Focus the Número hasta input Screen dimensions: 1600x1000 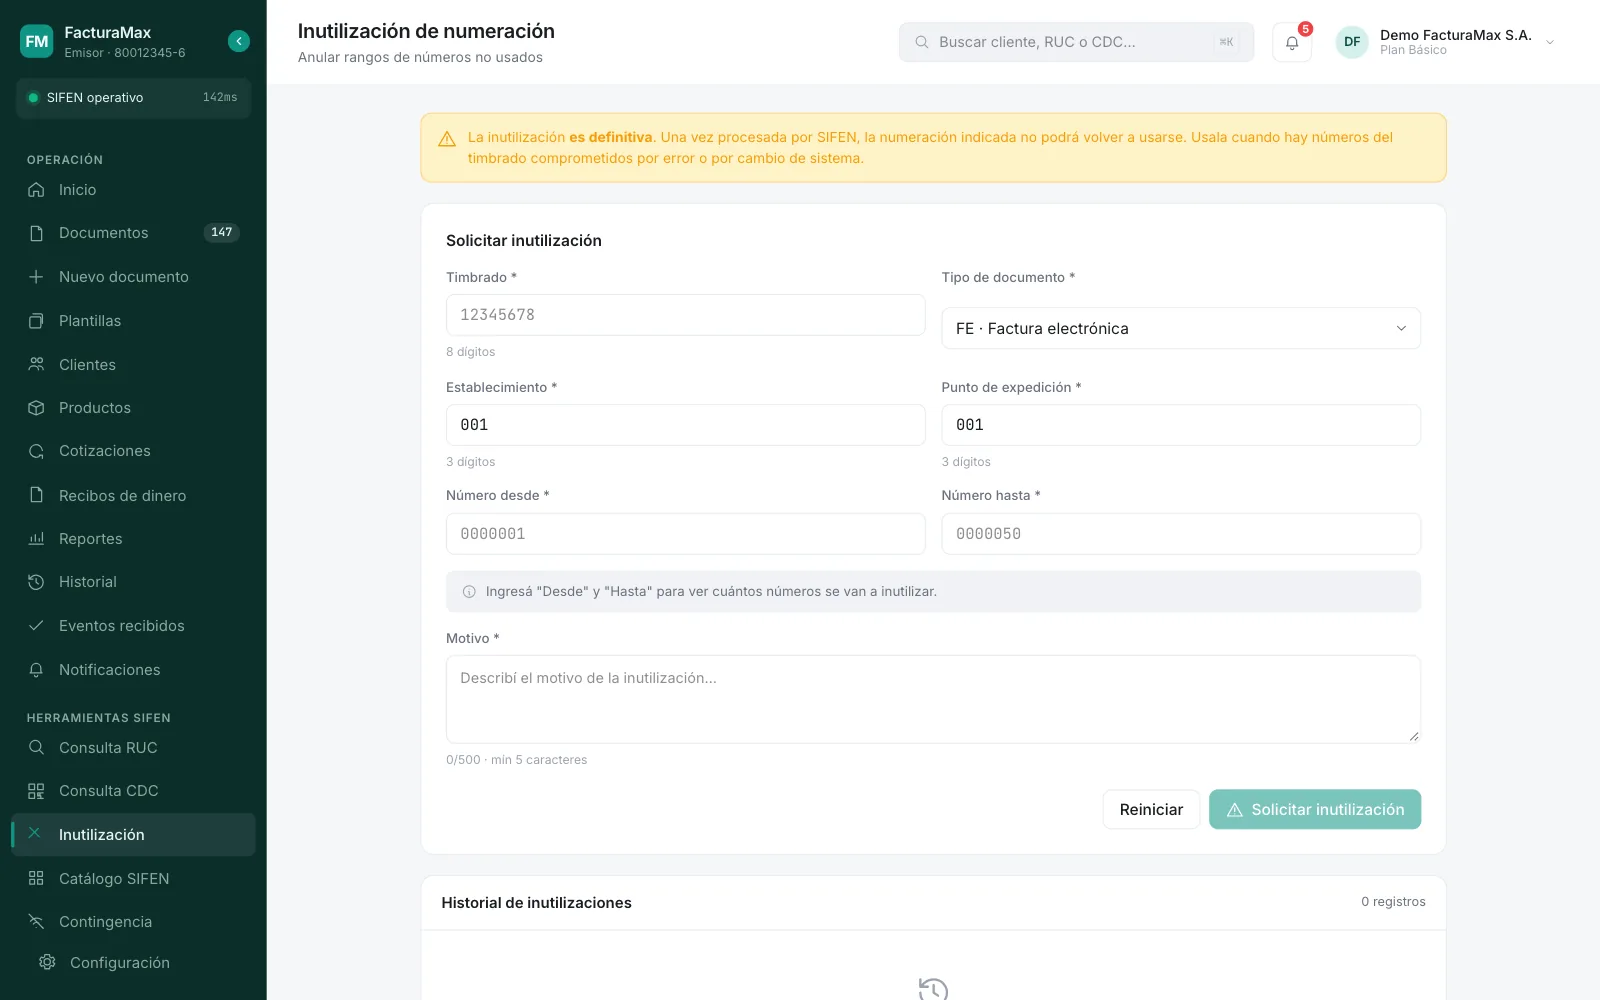1181,534
